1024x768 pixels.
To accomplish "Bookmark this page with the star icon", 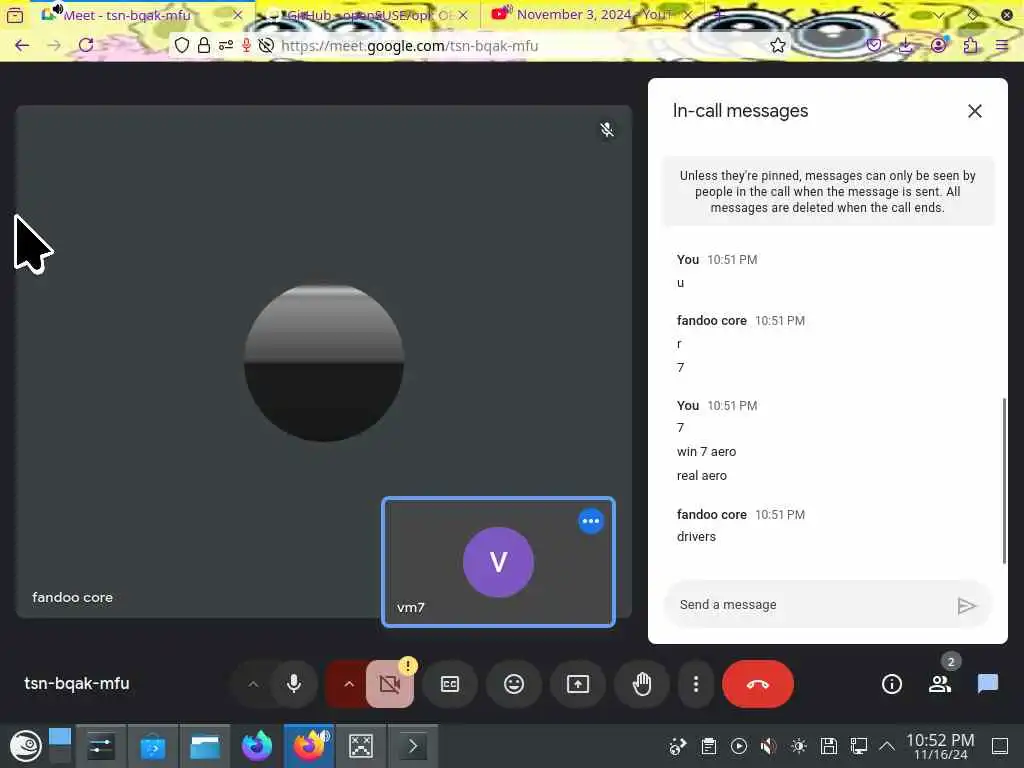I will coord(777,45).
